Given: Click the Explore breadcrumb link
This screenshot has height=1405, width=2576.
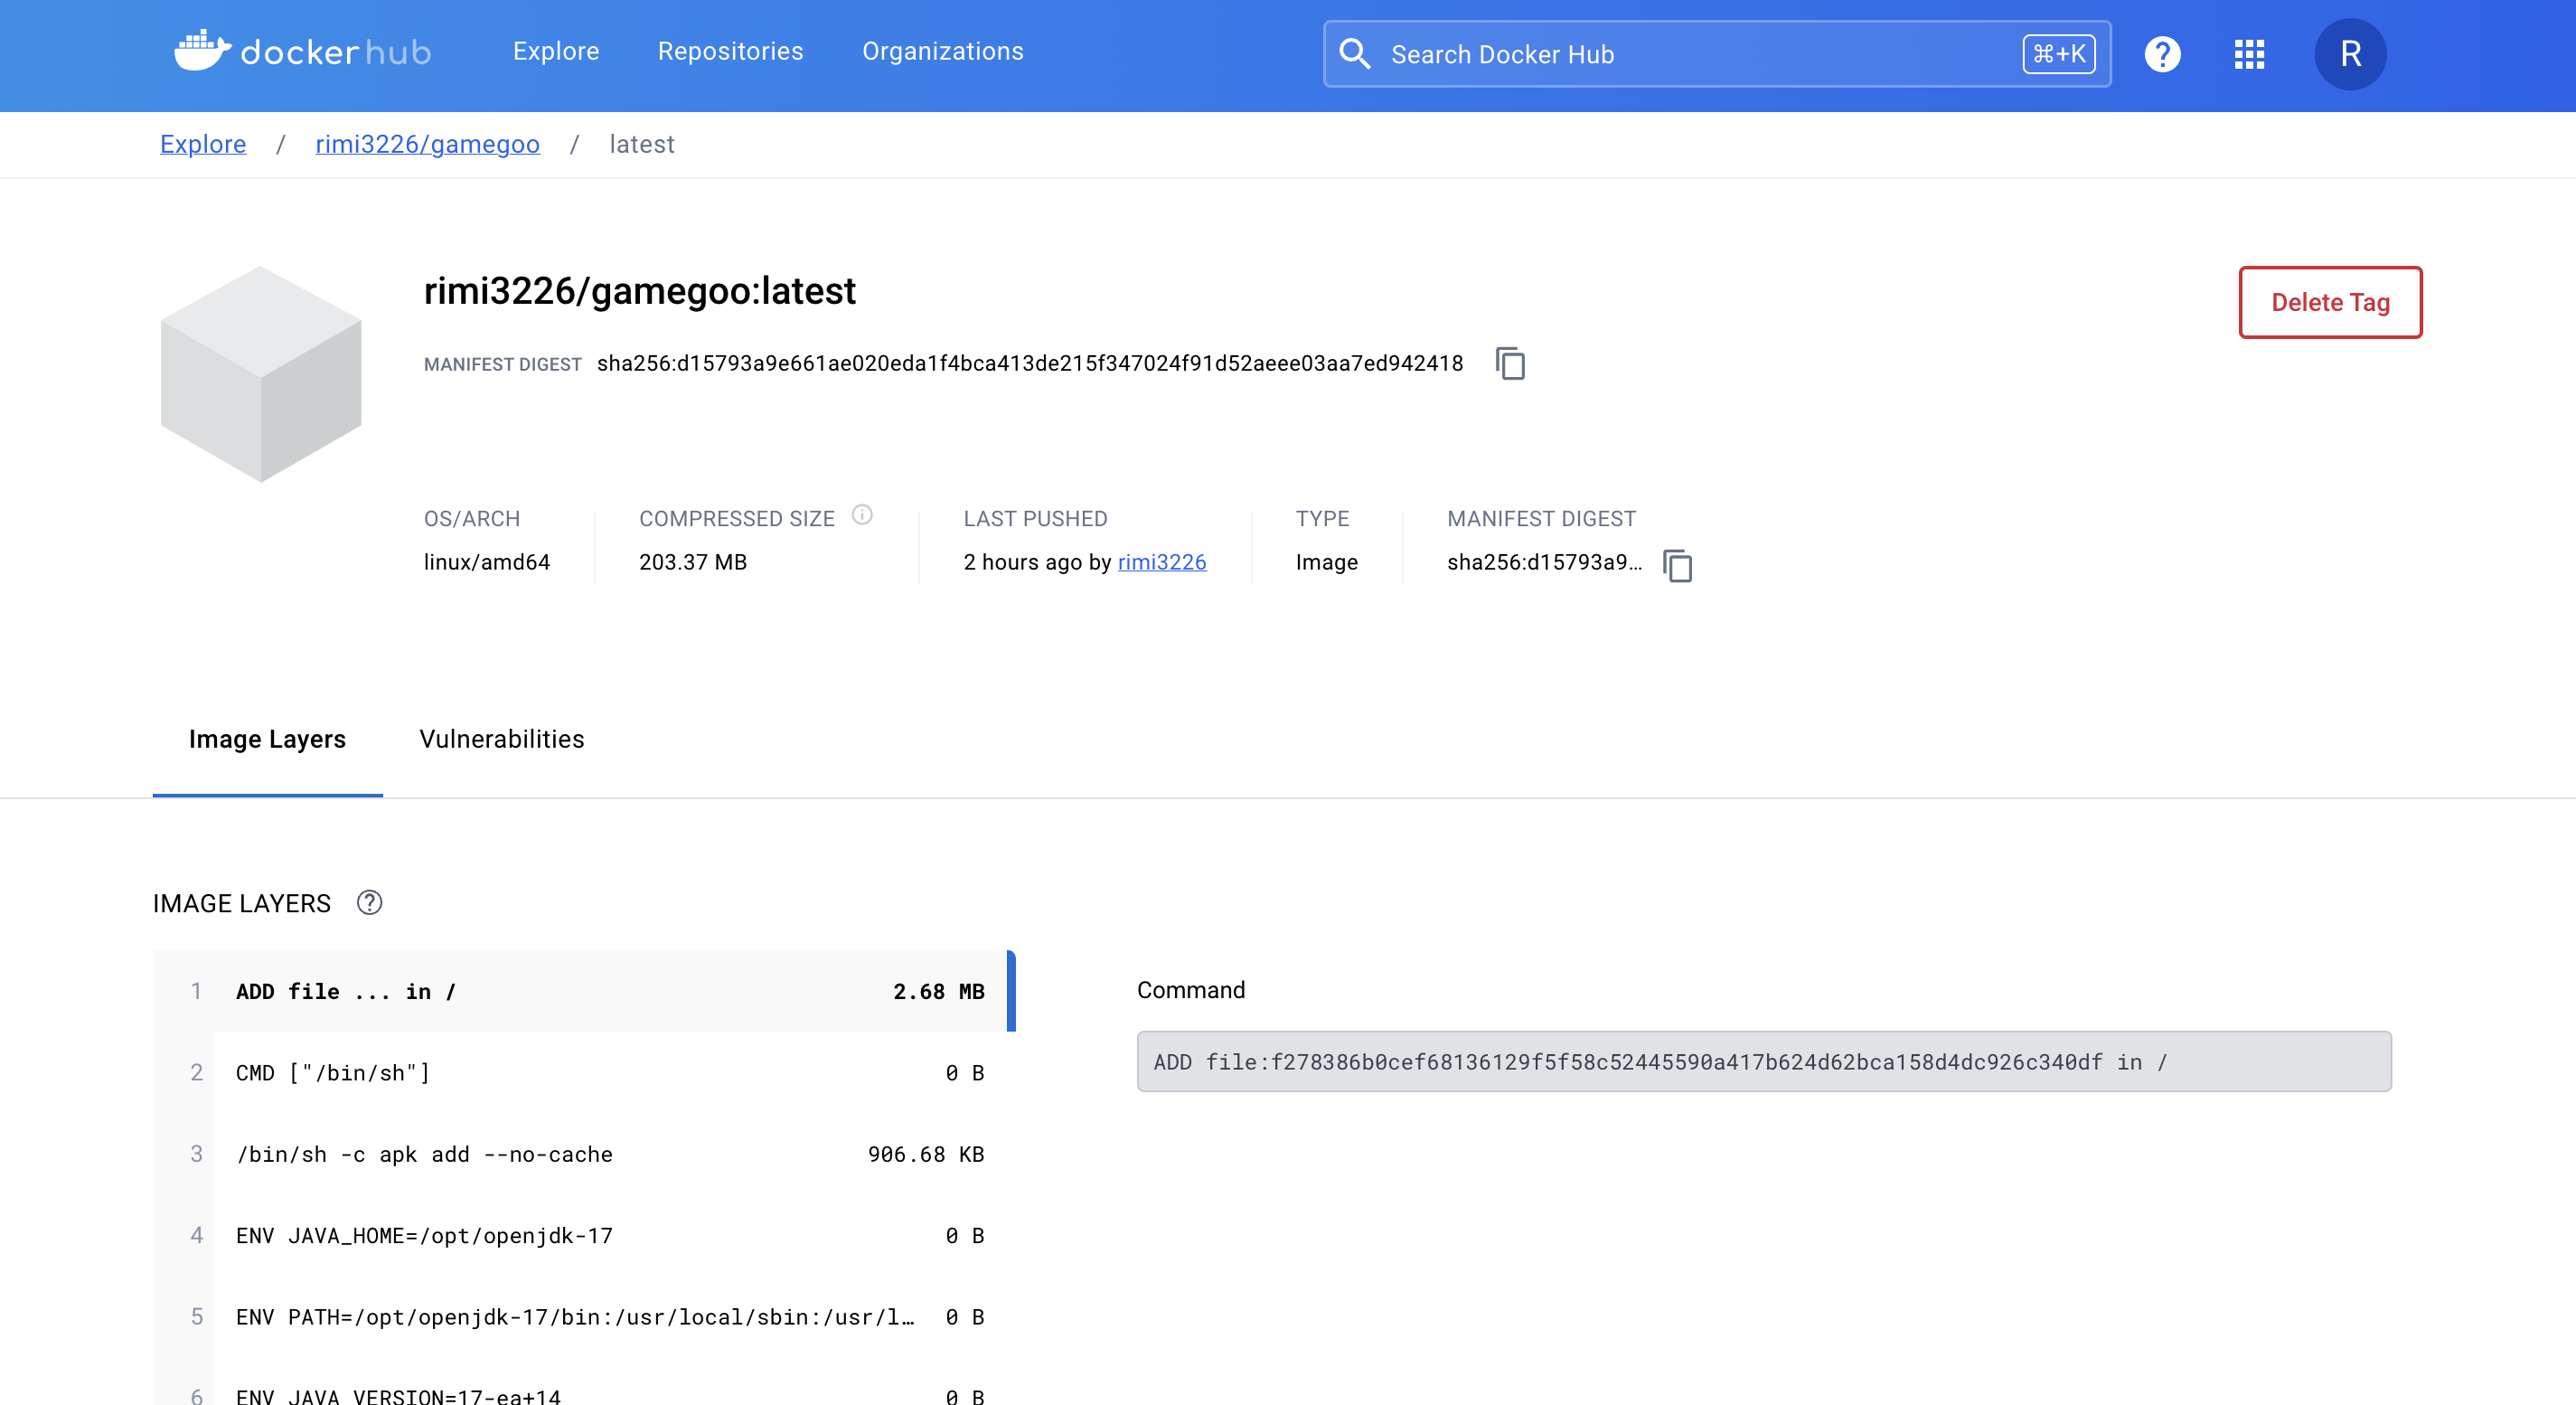Looking at the screenshot, I should [203, 144].
